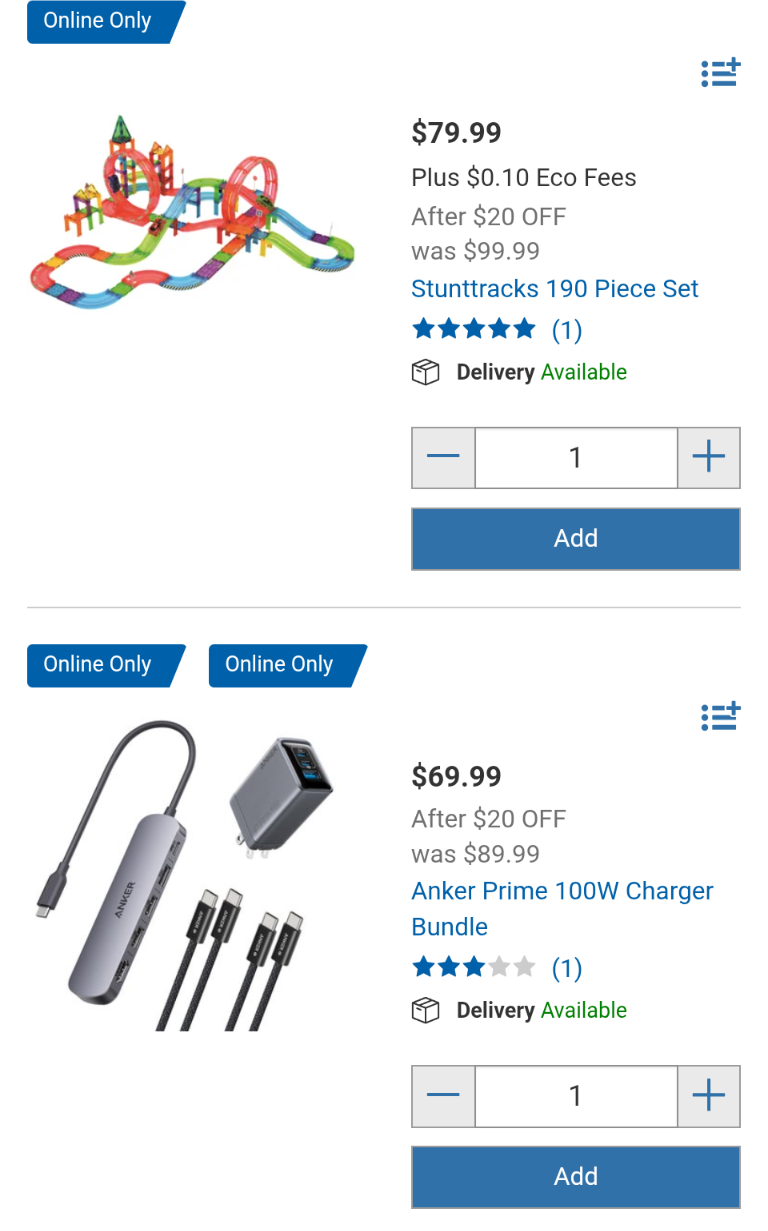Increase Anker bundle quantity with plus button
Screen dimensions: 768x1231
pyautogui.click(x=709, y=1096)
